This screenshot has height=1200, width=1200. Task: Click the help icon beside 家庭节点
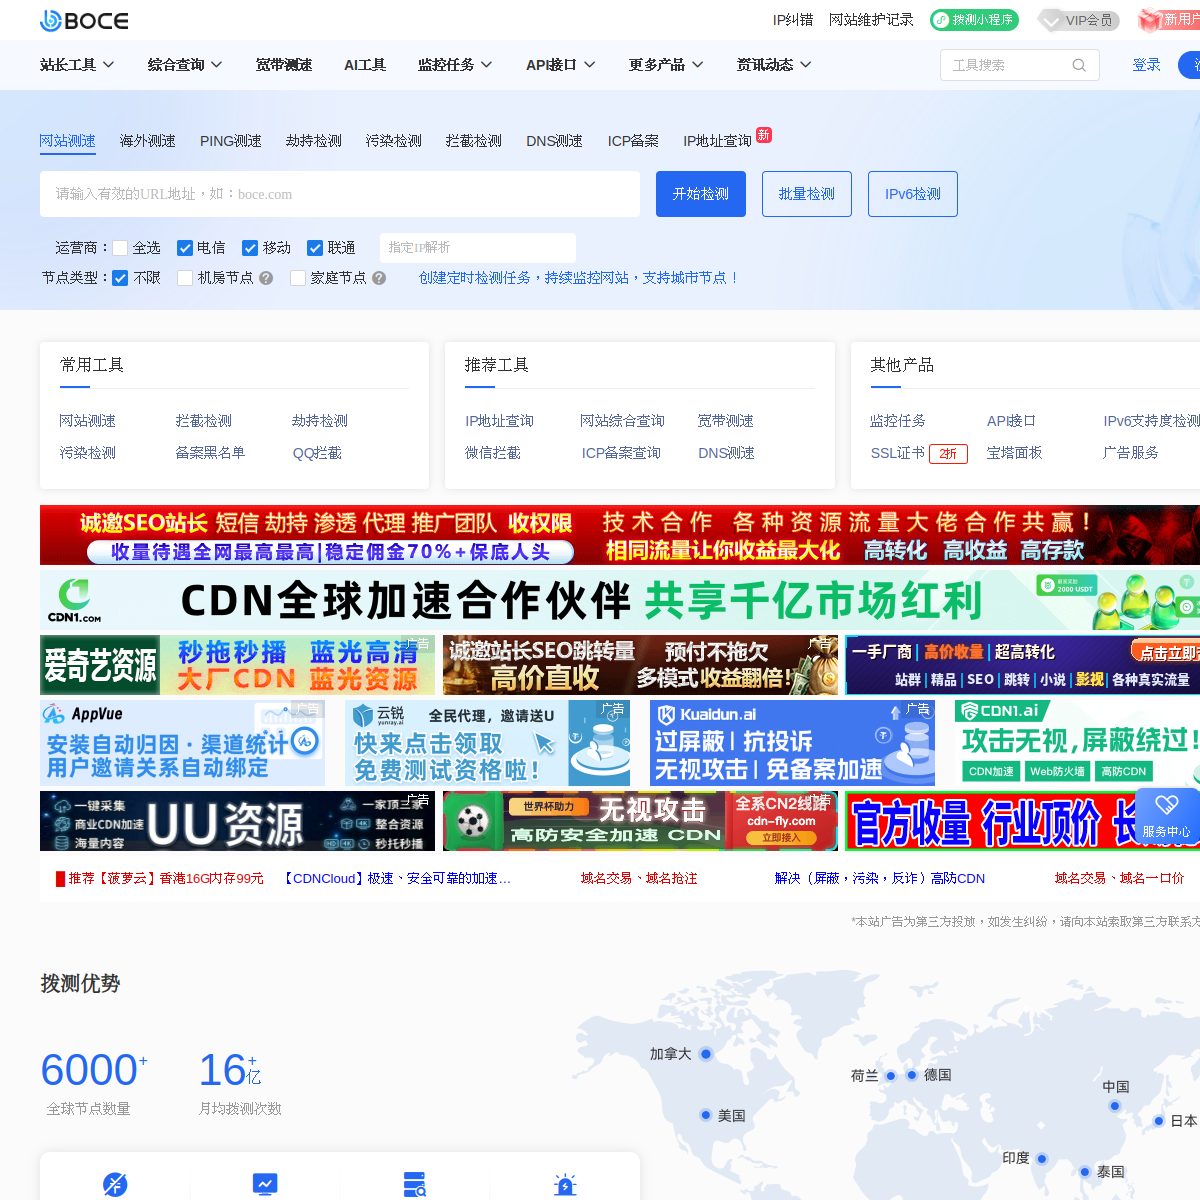[379, 278]
